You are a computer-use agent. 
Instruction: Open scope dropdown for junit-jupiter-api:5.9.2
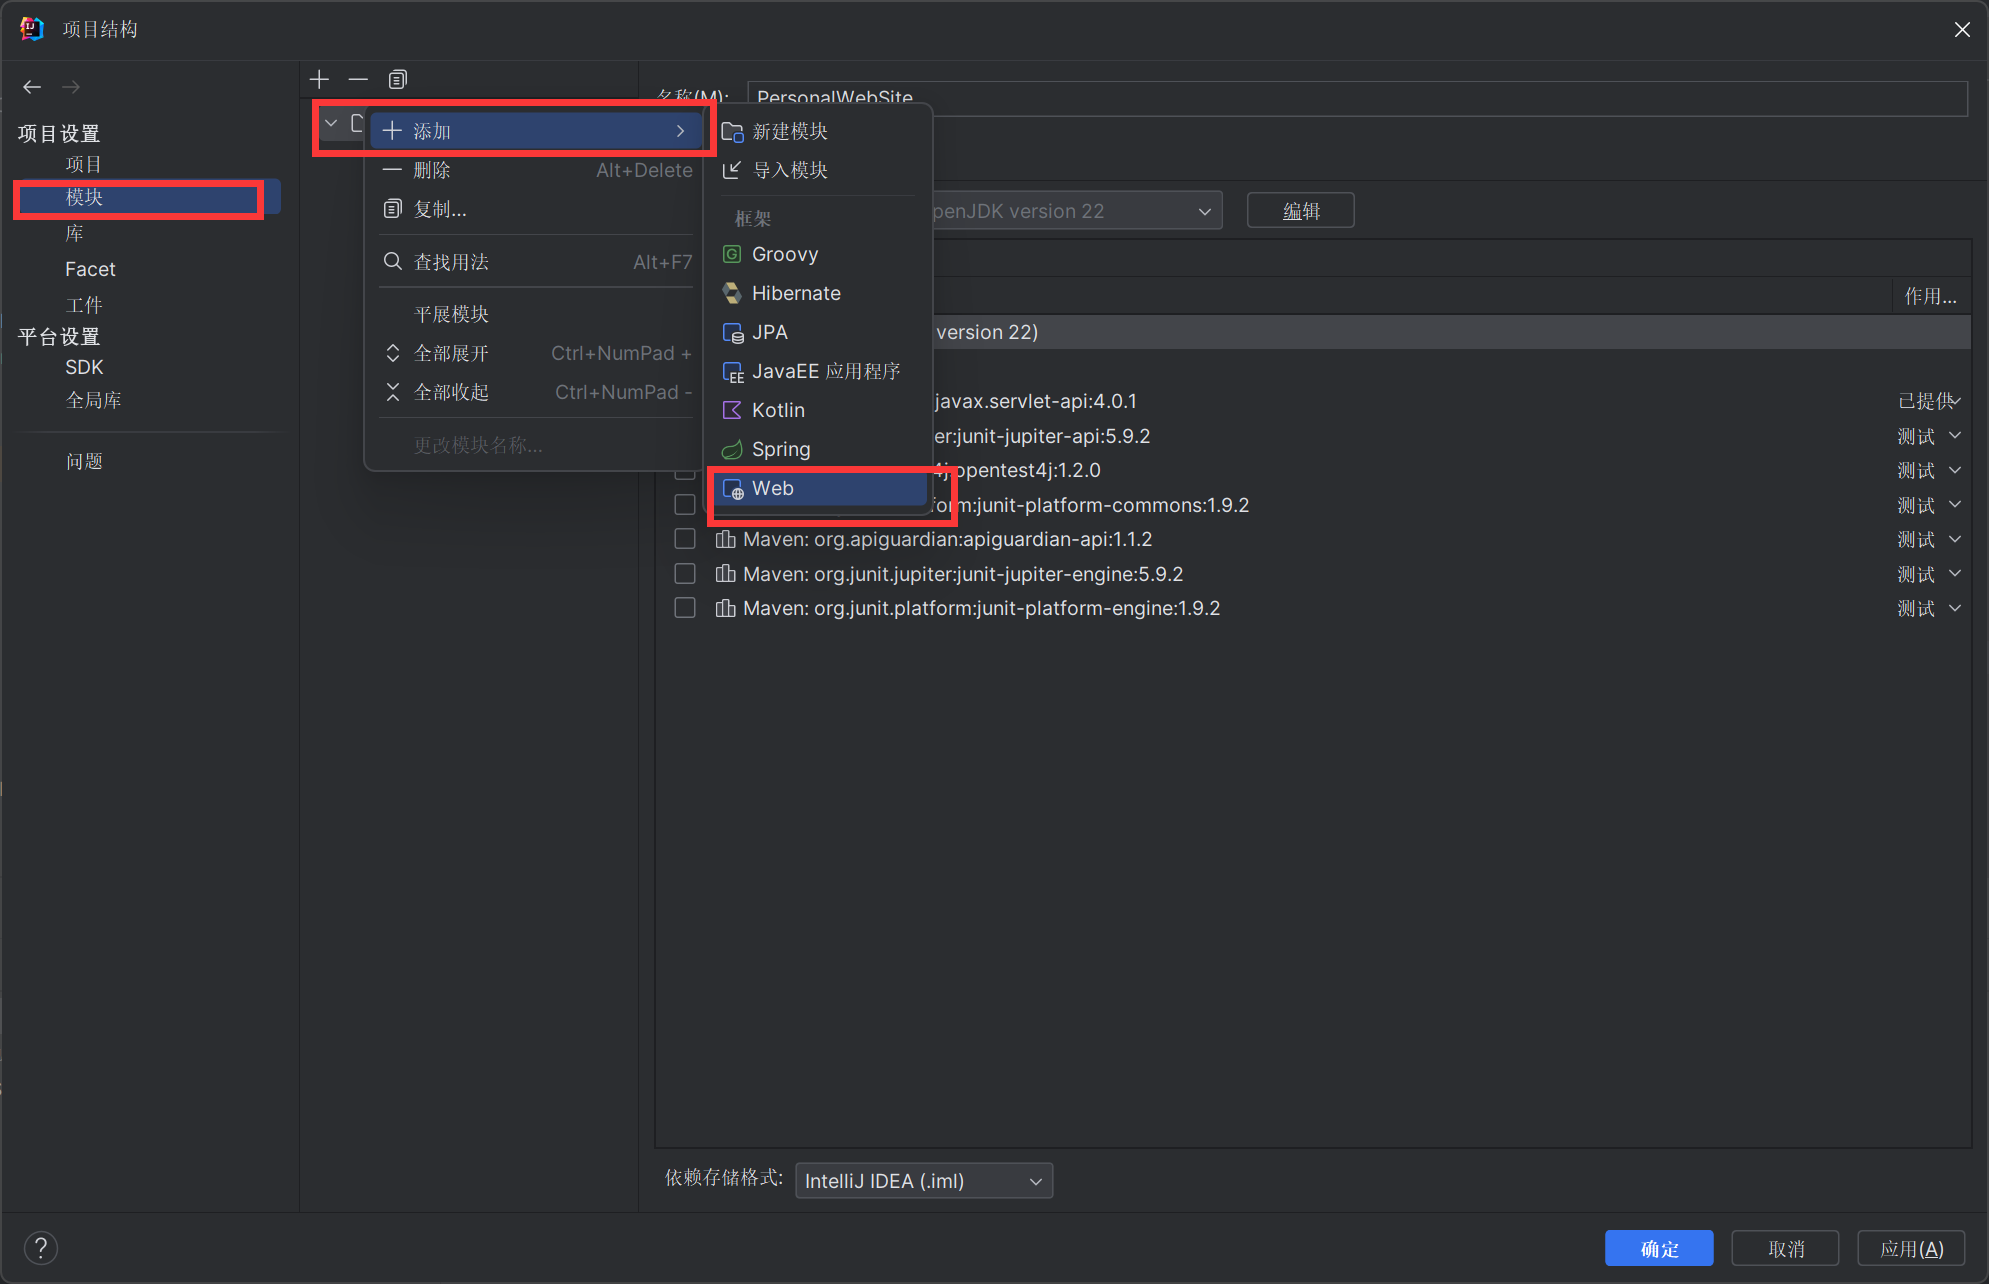(1929, 436)
